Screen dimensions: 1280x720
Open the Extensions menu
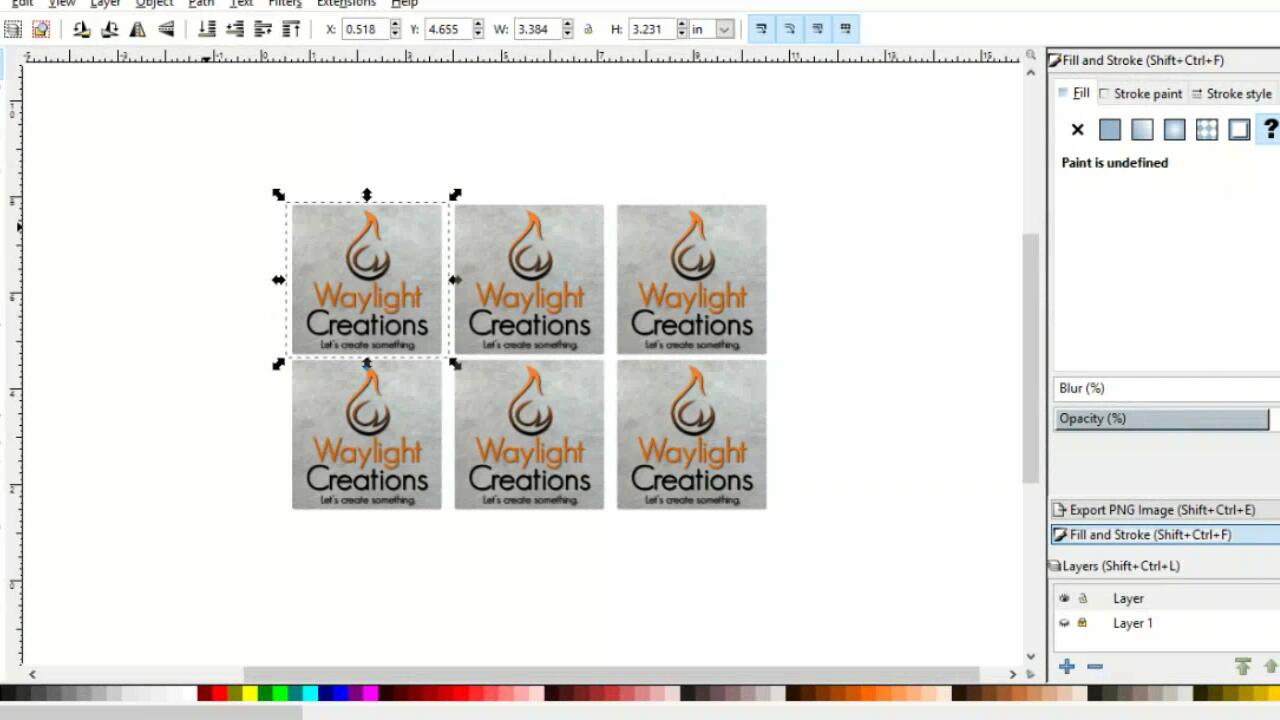pyautogui.click(x=346, y=4)
